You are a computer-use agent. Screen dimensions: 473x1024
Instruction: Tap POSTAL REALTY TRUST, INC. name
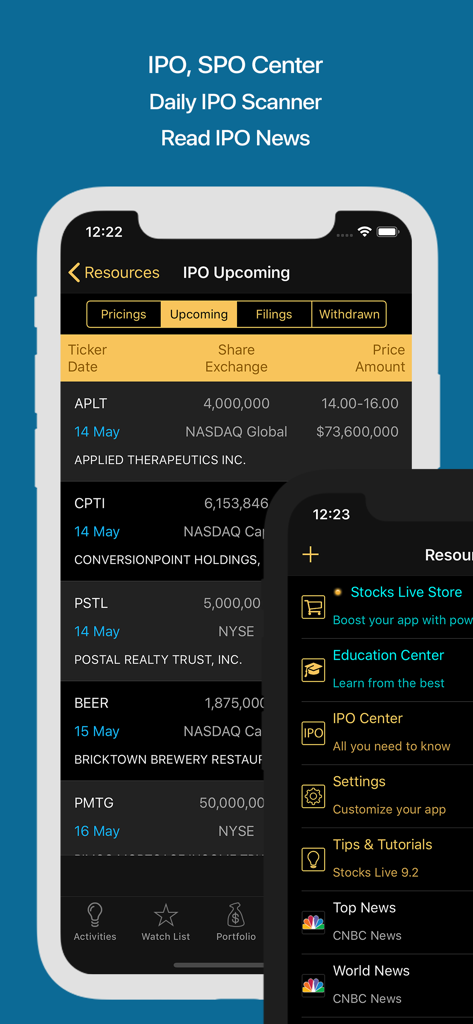pos(158,660)
